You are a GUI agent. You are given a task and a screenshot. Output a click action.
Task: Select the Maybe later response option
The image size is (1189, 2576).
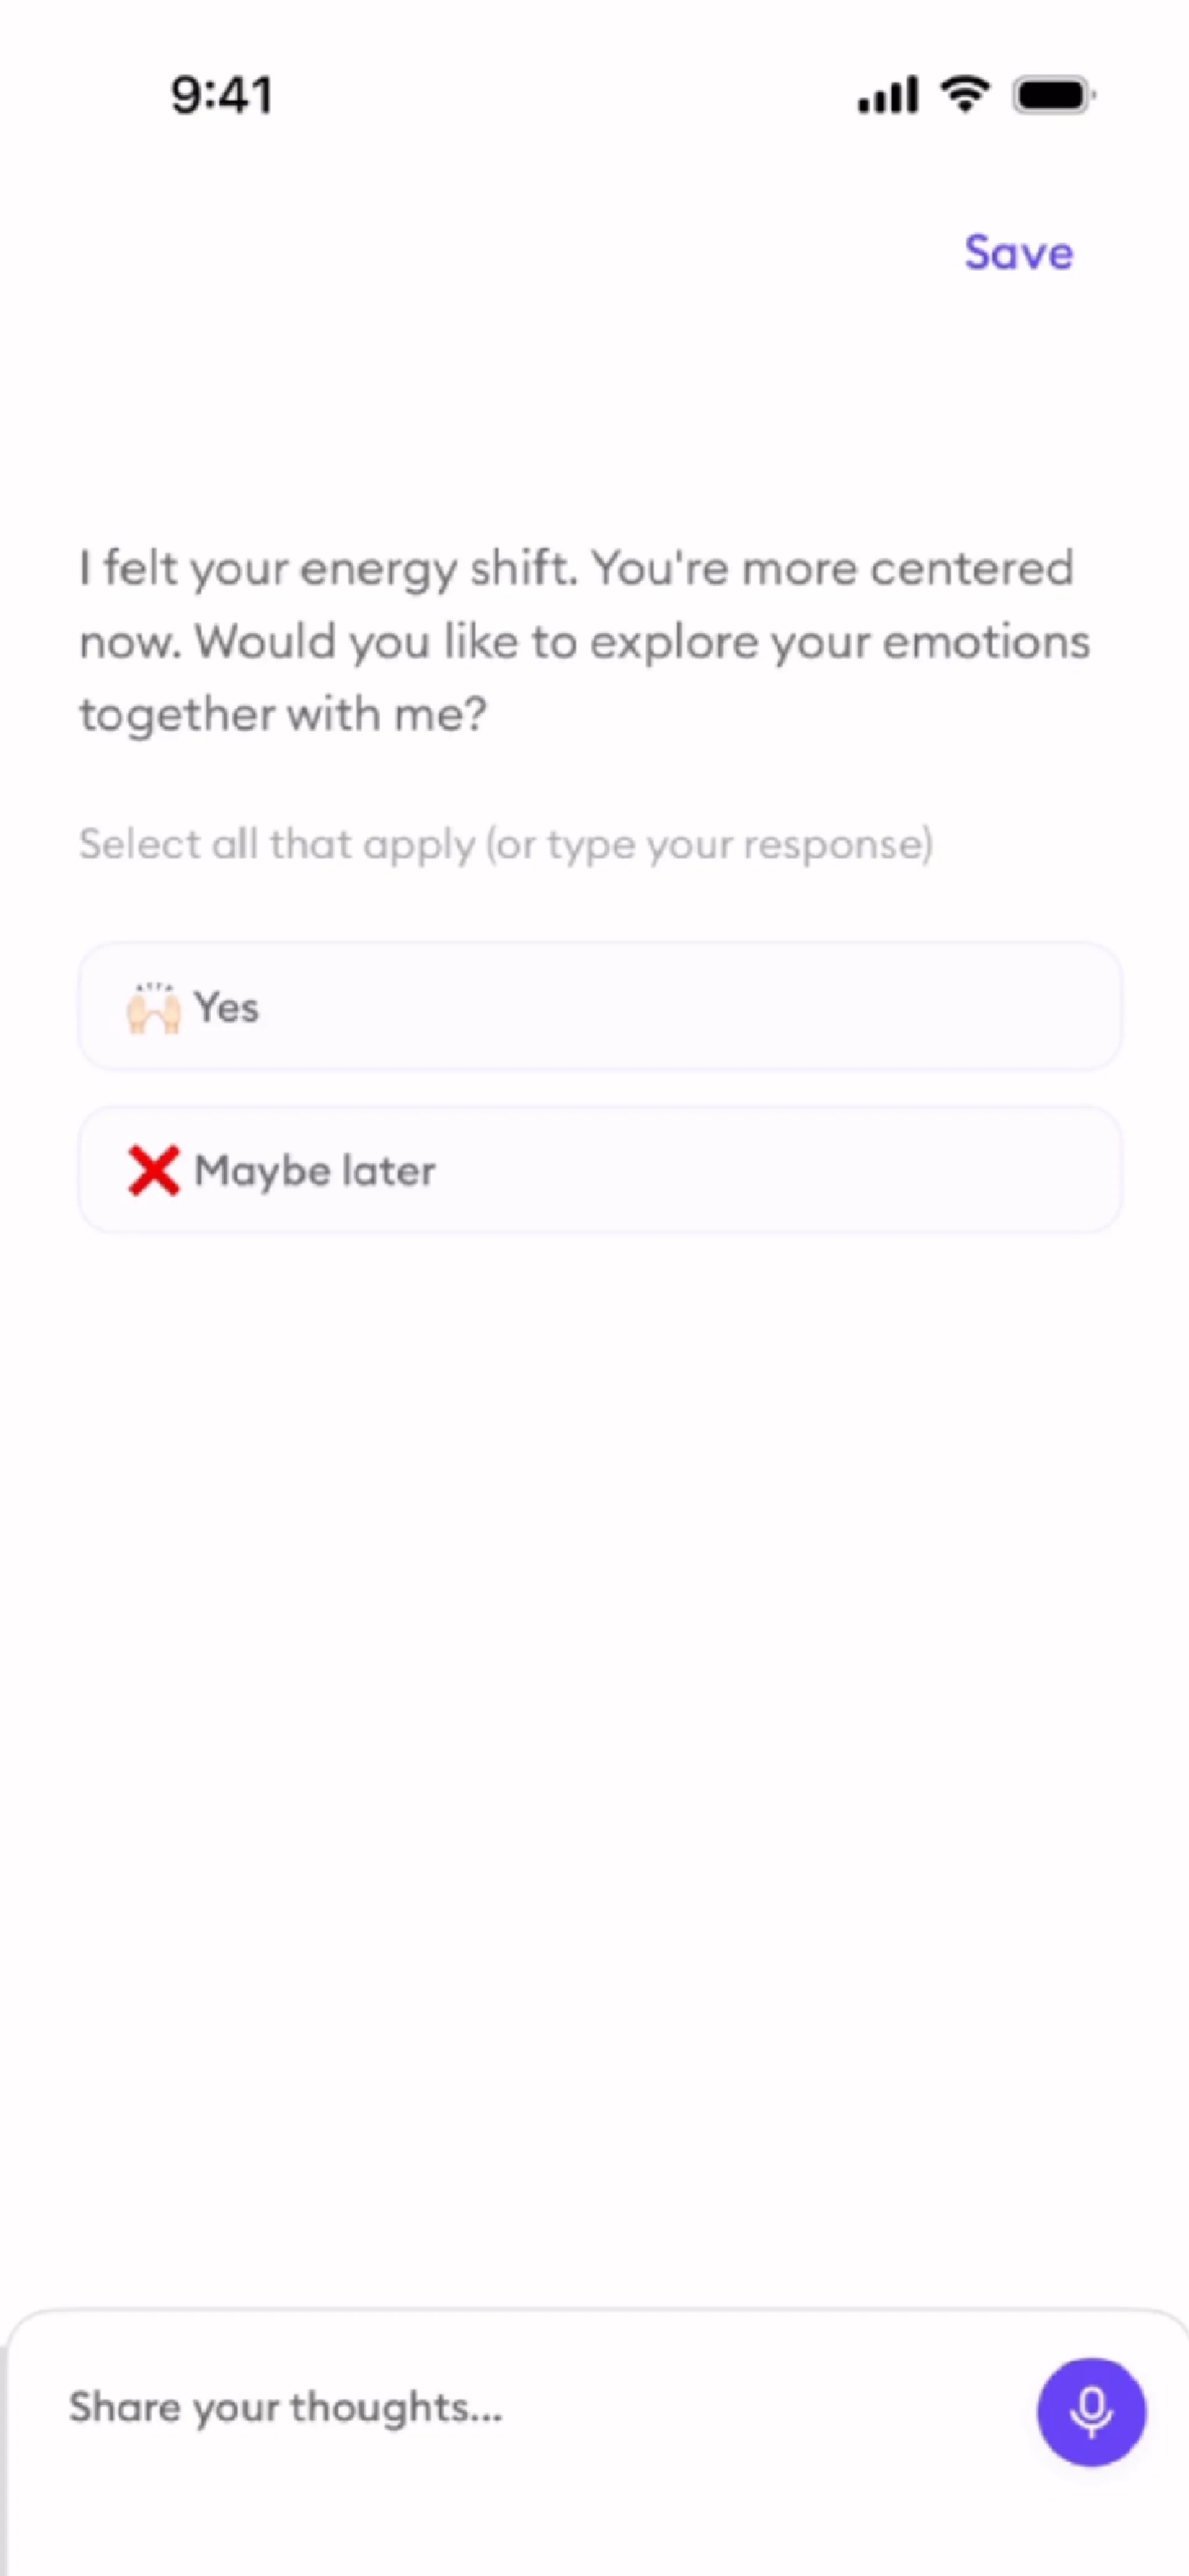(599, 1170)
